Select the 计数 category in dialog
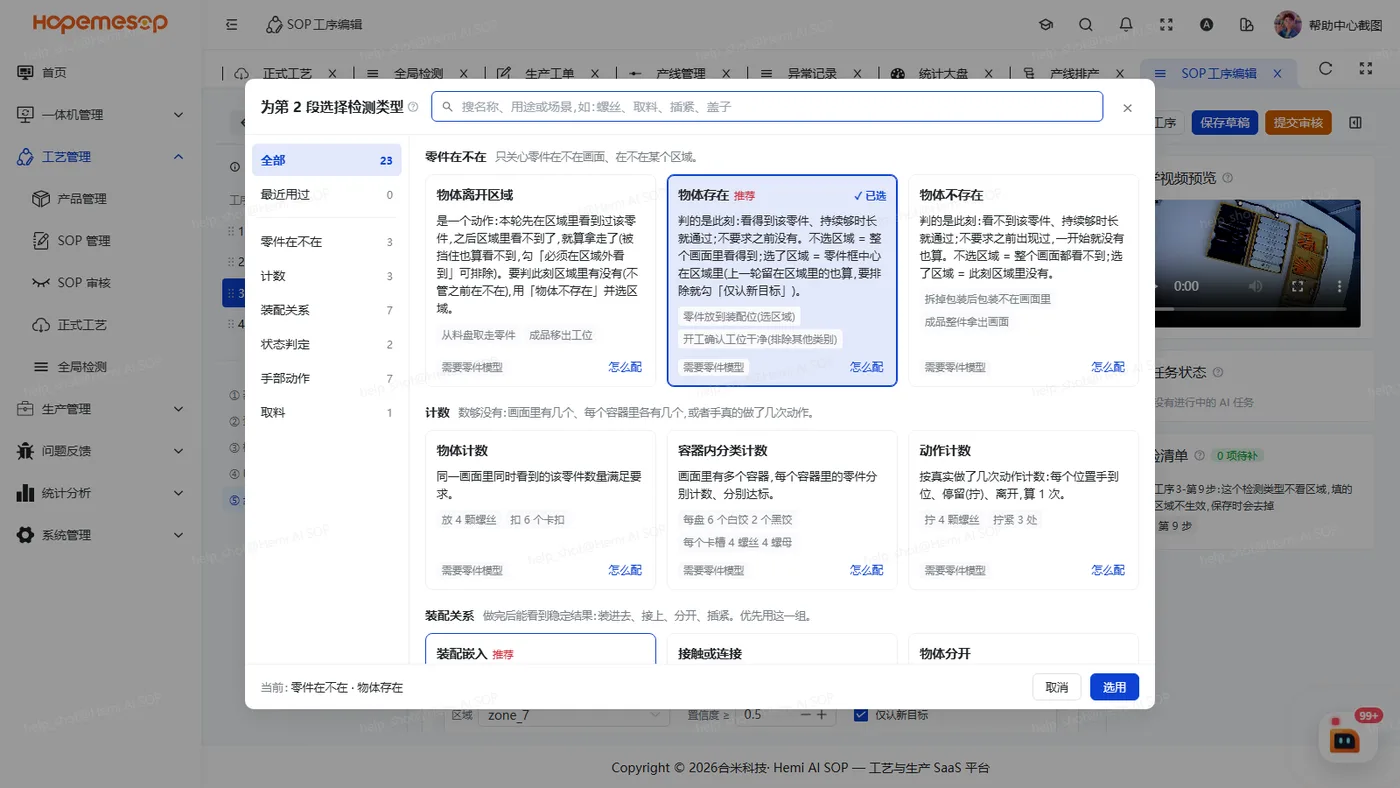Screen dimensions: 1400x788 click(x=327, y=276)
